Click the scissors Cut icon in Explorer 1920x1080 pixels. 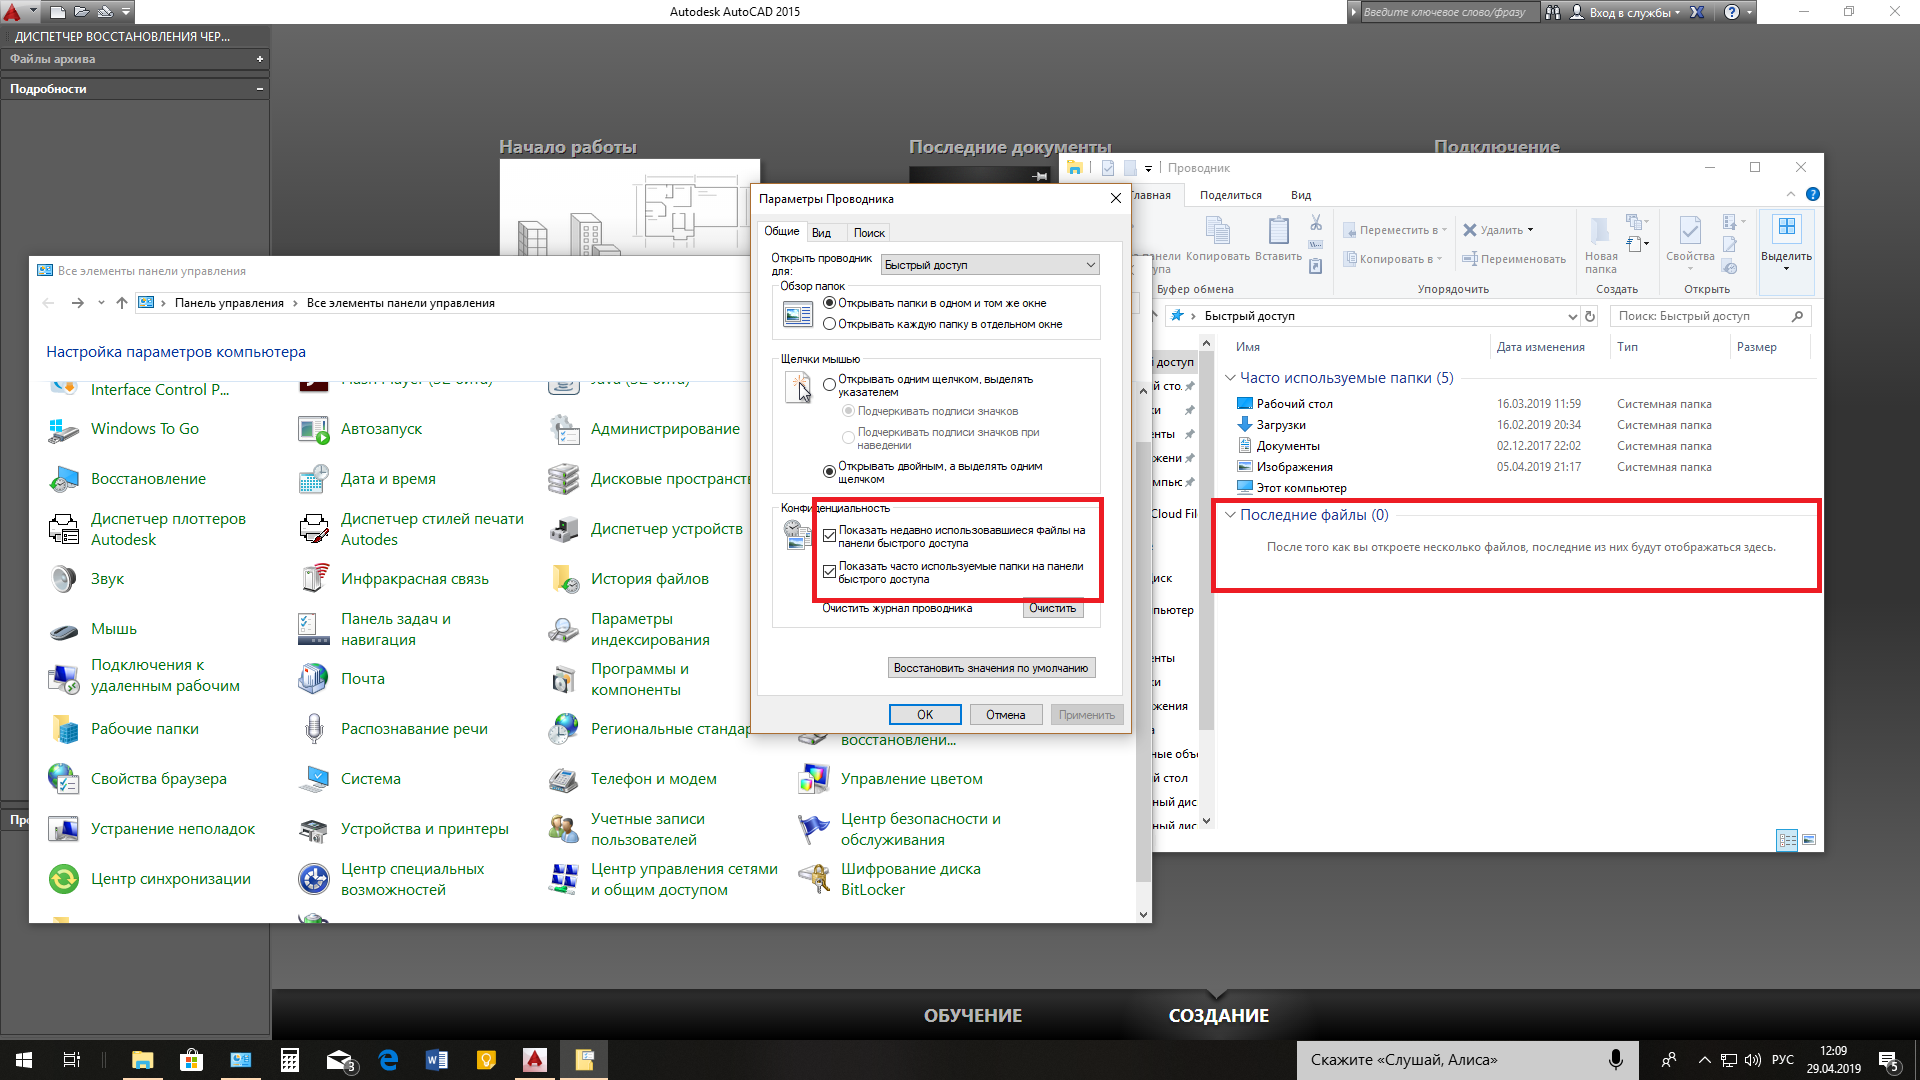1316,222
